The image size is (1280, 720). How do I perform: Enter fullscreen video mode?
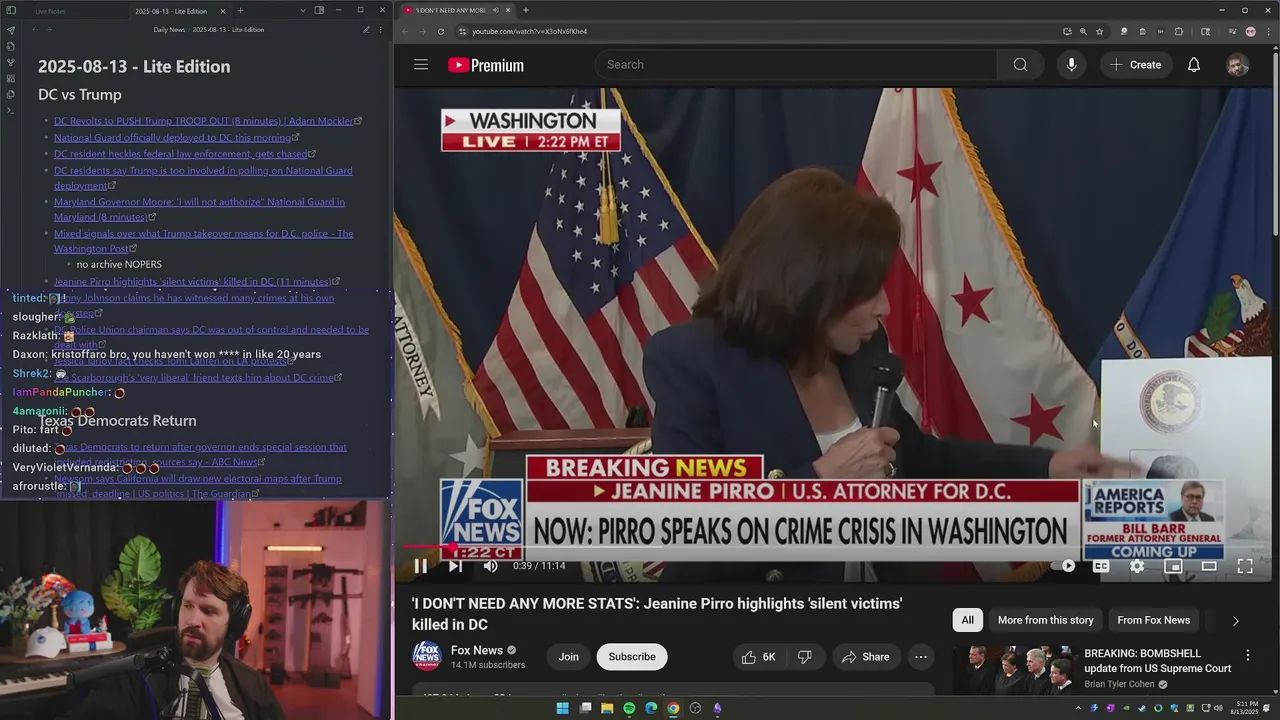click(x=1245, y=566)
